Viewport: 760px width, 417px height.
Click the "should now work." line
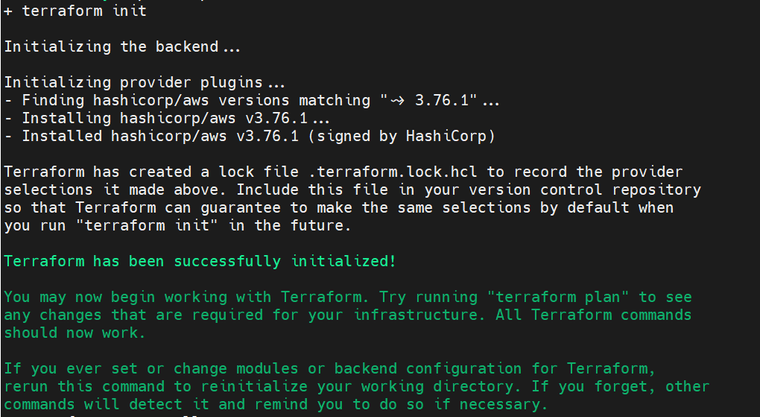[75, 333]
